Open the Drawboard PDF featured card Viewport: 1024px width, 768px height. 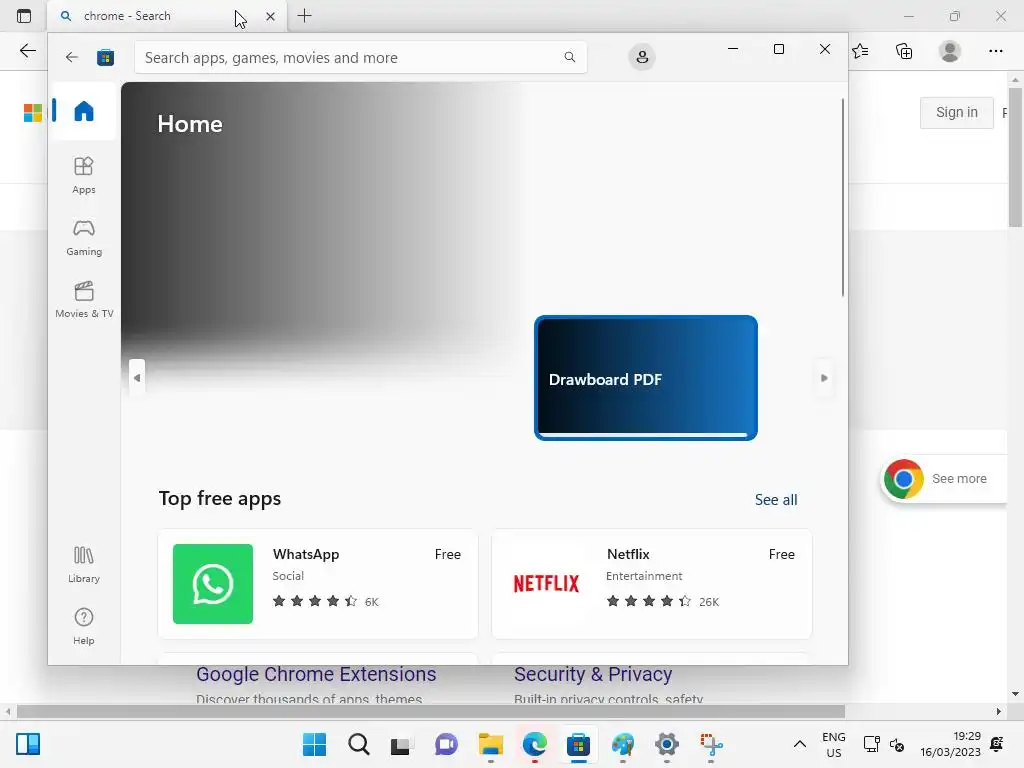click(x=646, y=377)
